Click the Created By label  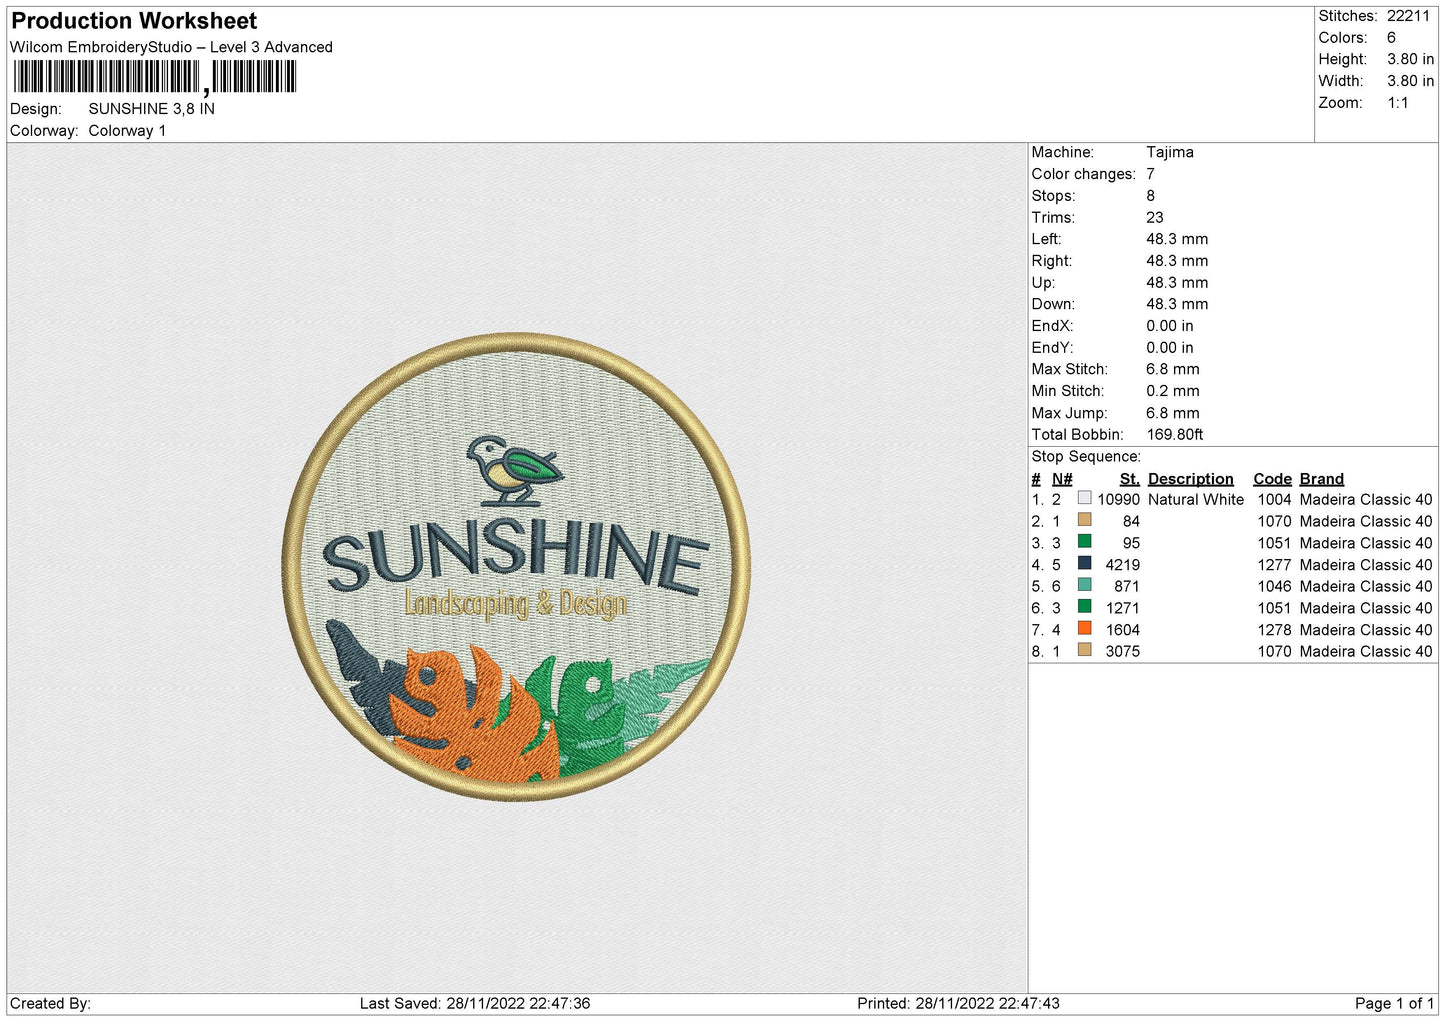coord(50,1004)
